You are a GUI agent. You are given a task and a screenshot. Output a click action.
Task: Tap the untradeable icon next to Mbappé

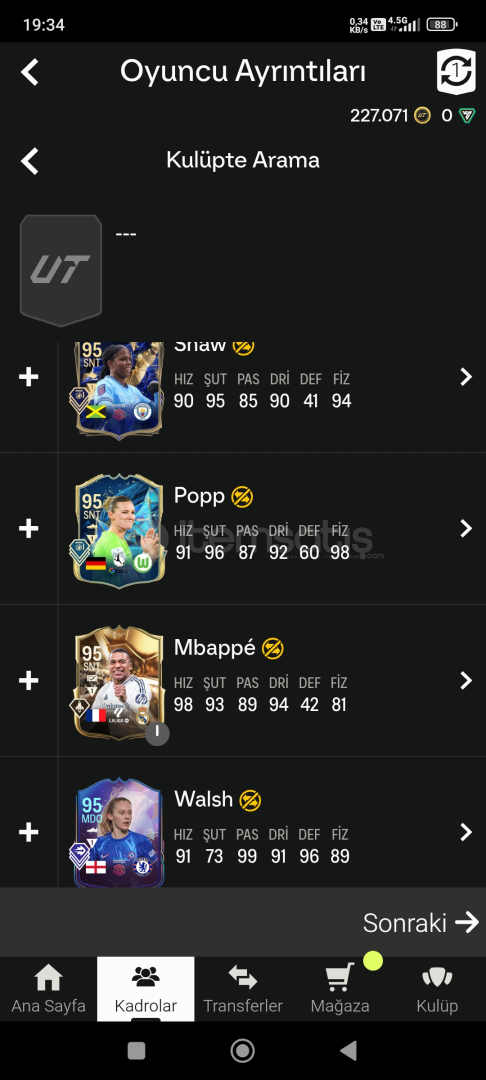pos(273,648)
